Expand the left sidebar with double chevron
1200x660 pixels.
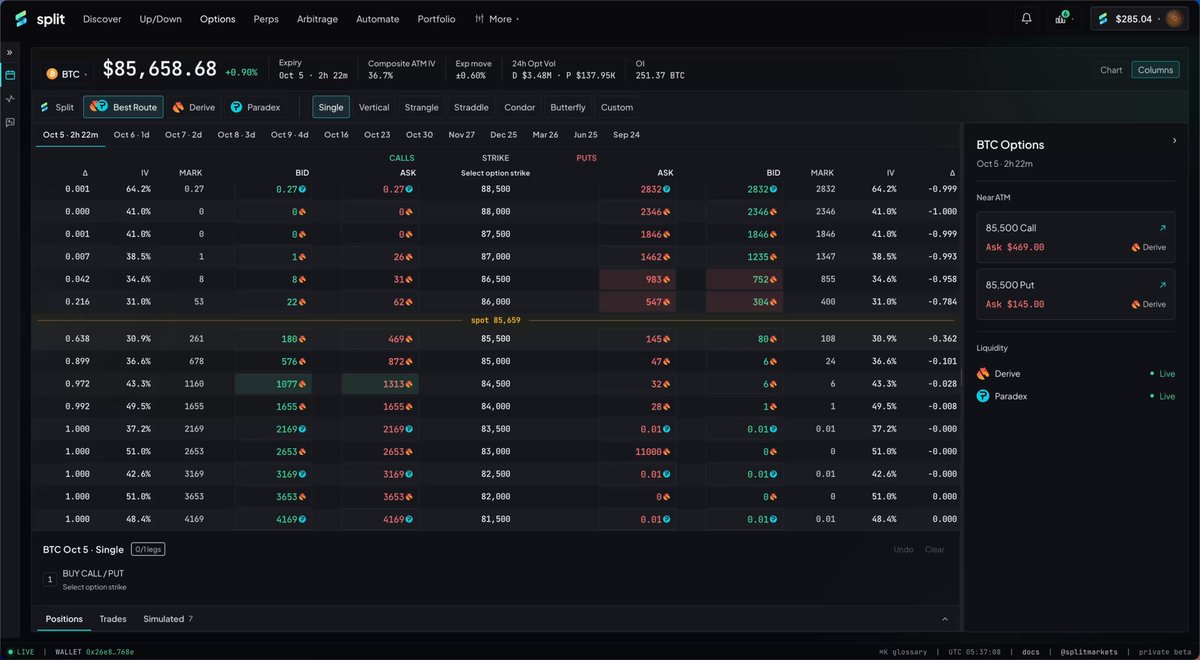tap(10, 52)
